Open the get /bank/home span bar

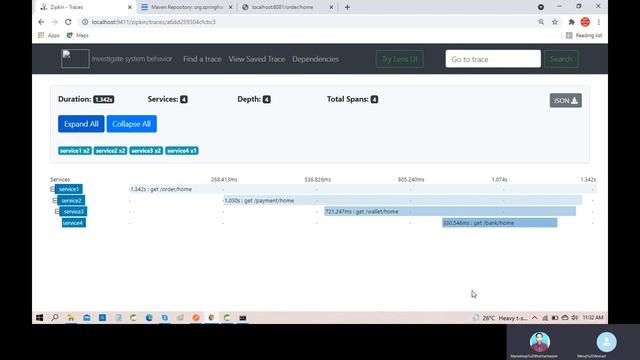[x=499, y=223]
